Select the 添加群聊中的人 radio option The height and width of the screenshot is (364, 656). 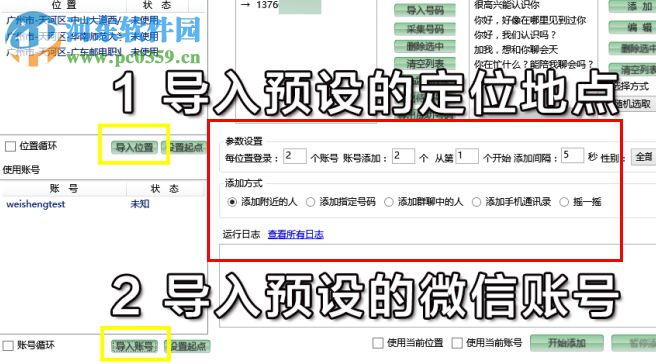(x=389, y=202)
